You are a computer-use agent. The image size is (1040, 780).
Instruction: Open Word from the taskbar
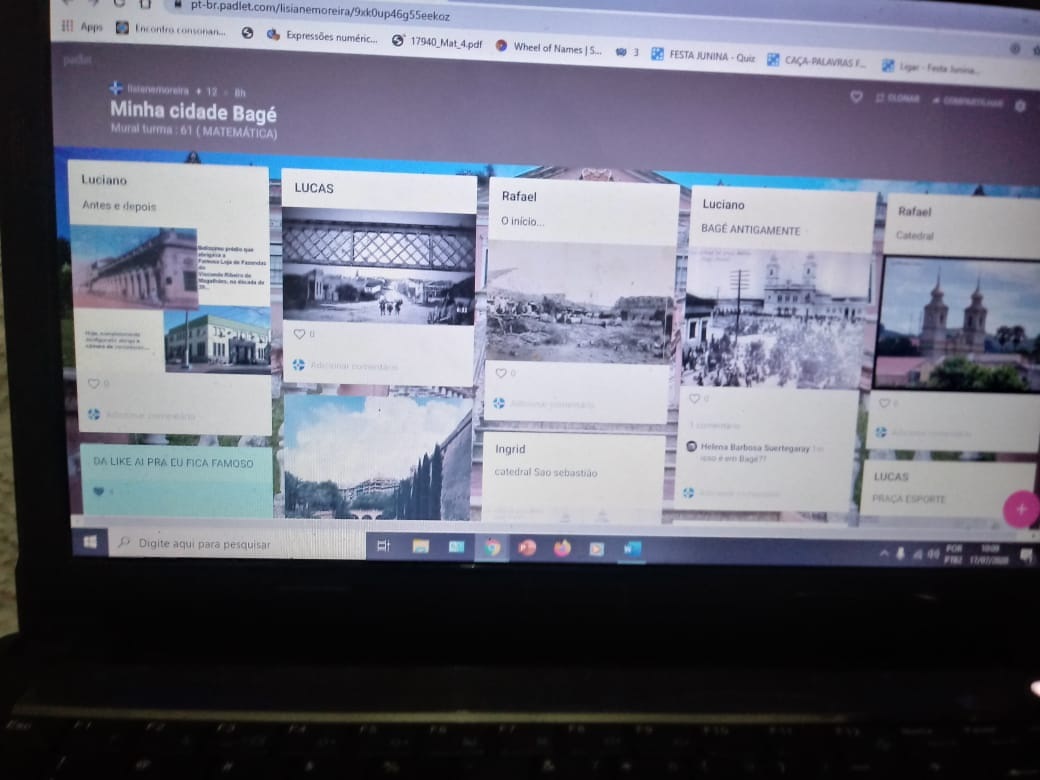pos(632,548)
